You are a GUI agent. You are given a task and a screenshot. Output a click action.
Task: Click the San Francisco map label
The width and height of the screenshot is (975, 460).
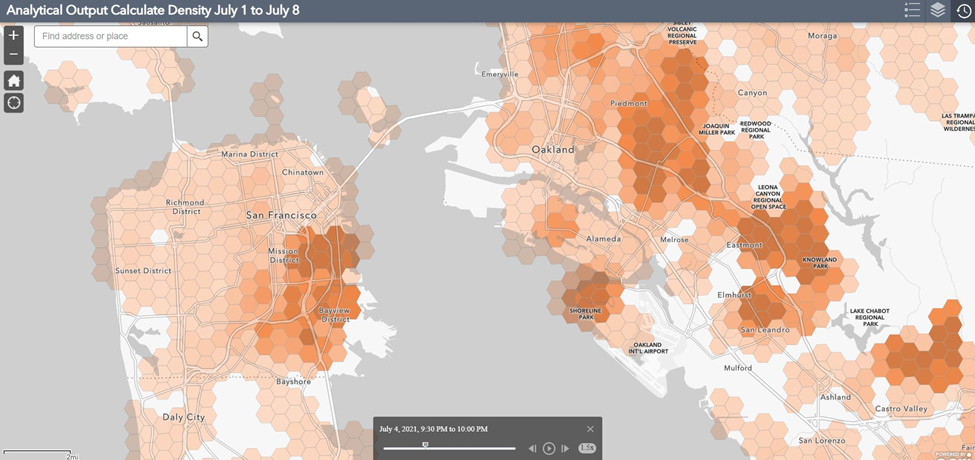pyautogui.click(x=281, y=215)
